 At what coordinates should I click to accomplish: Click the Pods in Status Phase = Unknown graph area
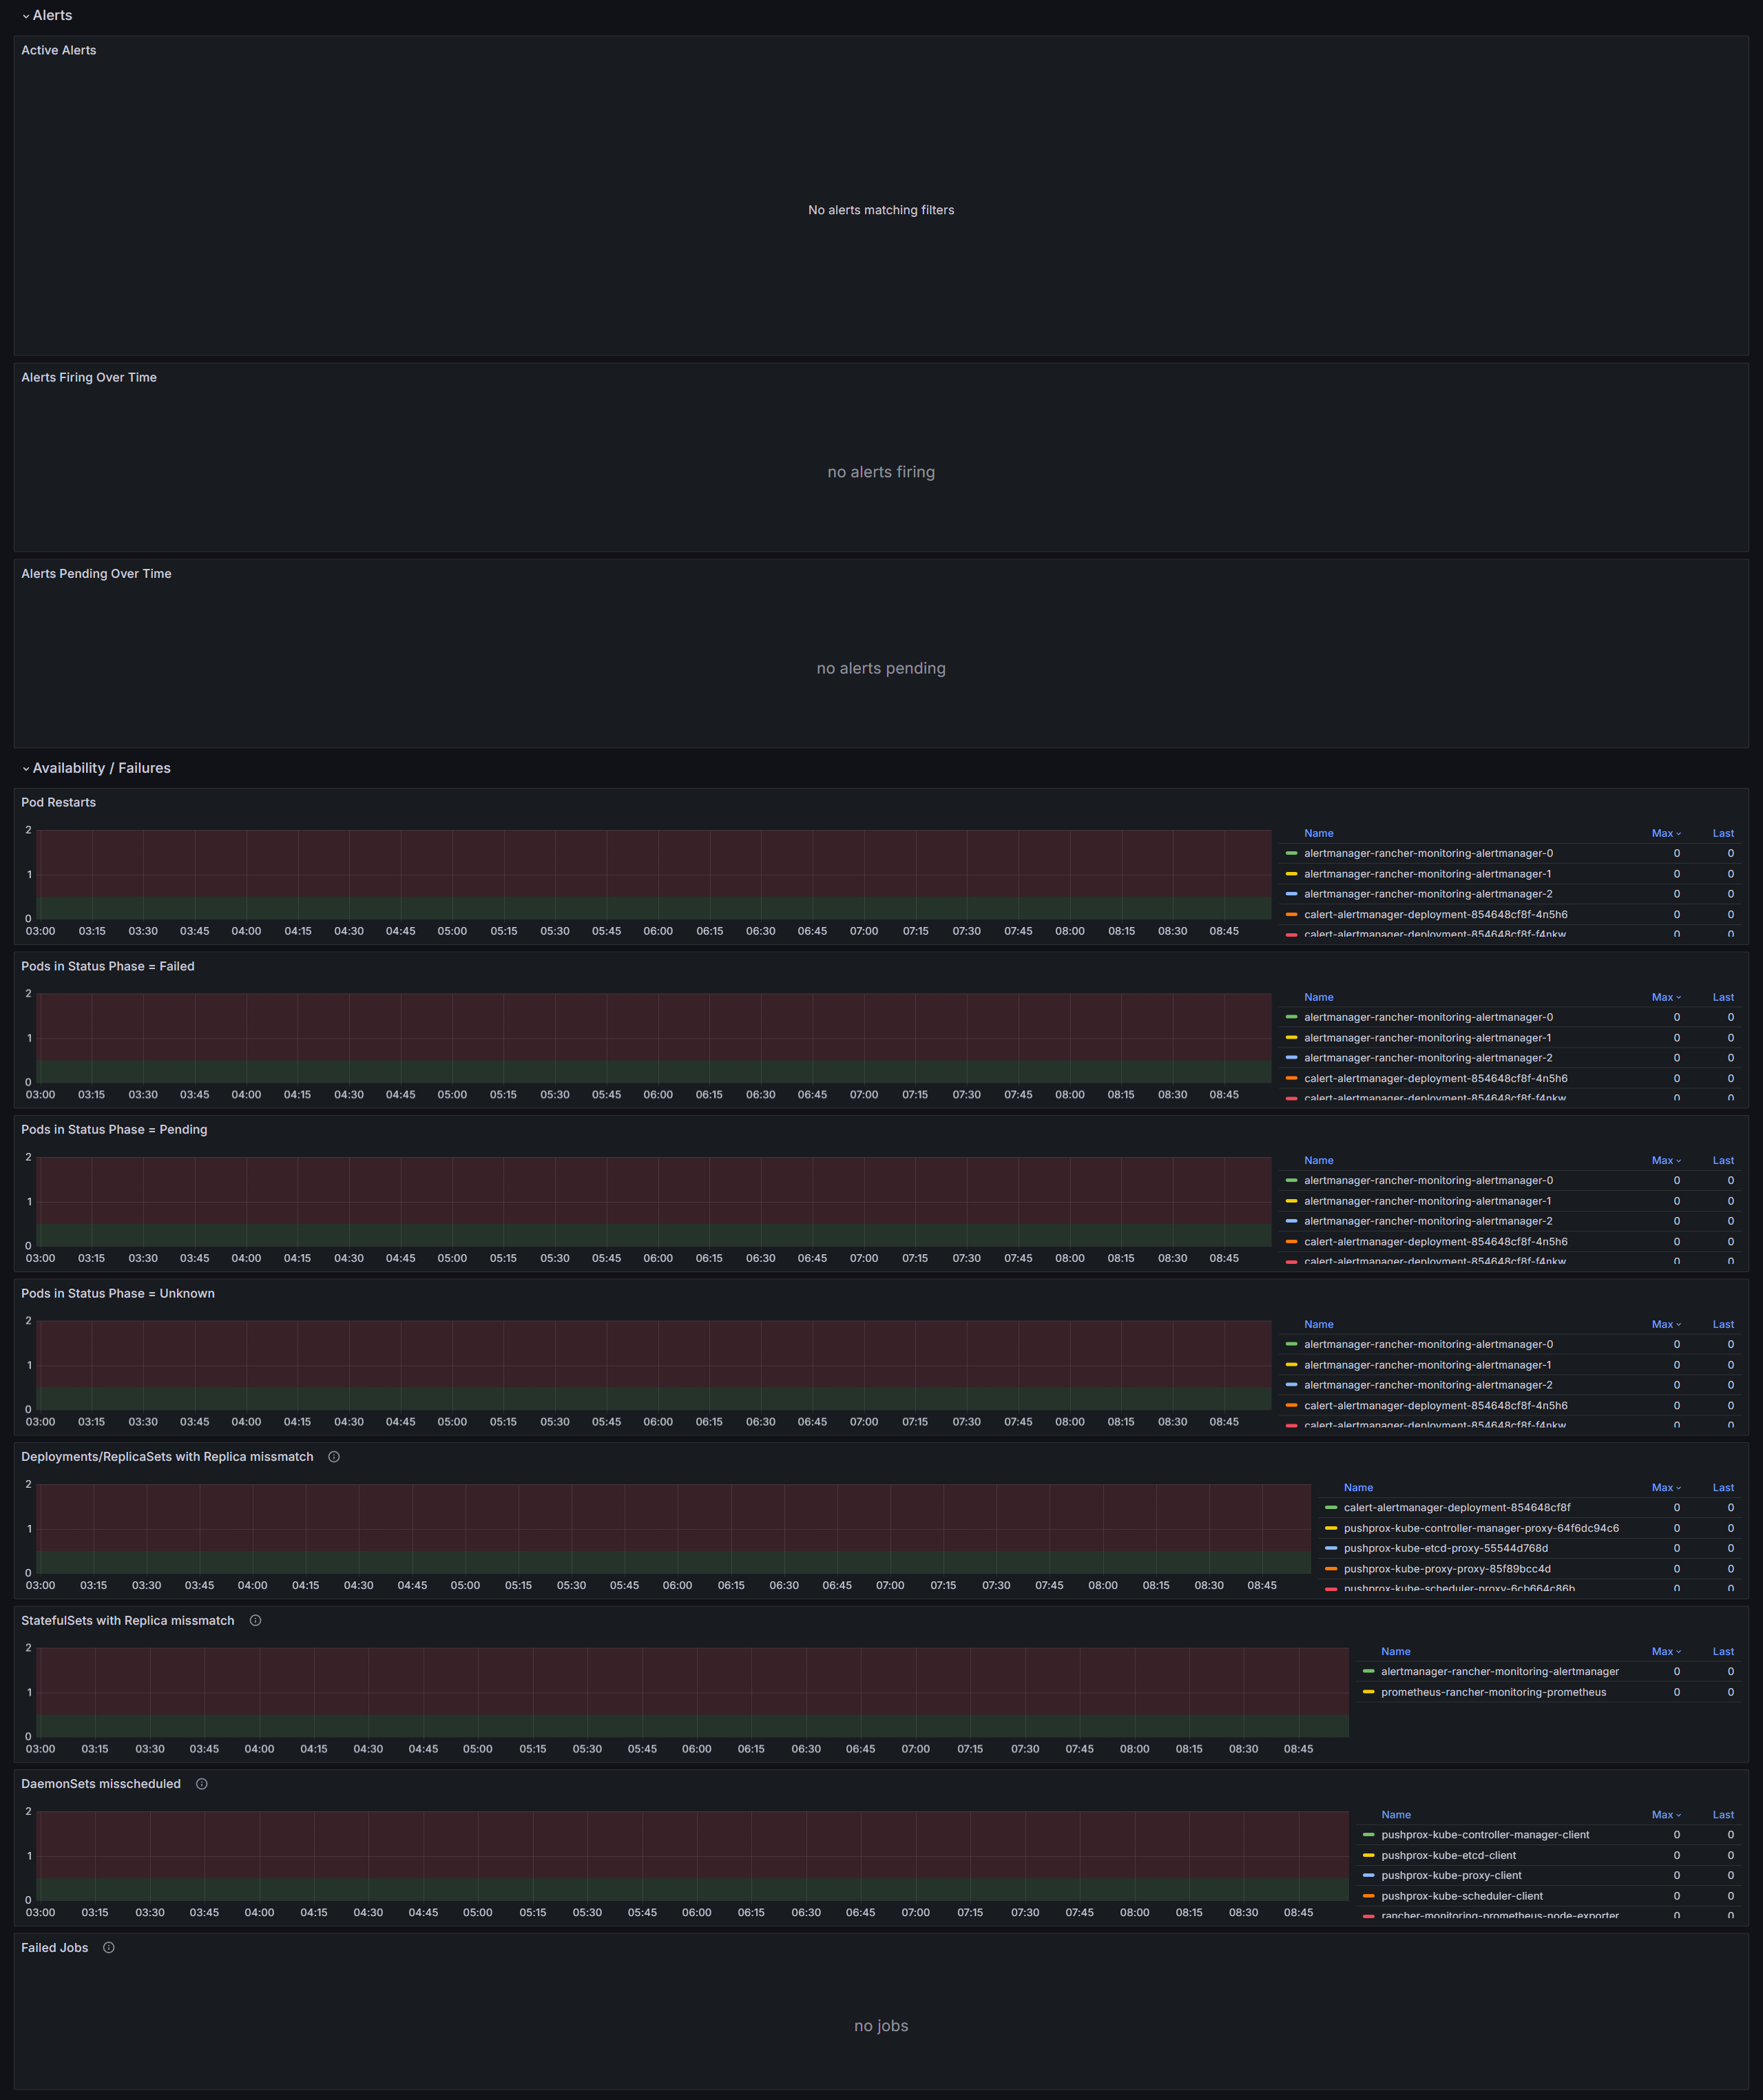coord(654,1365)
